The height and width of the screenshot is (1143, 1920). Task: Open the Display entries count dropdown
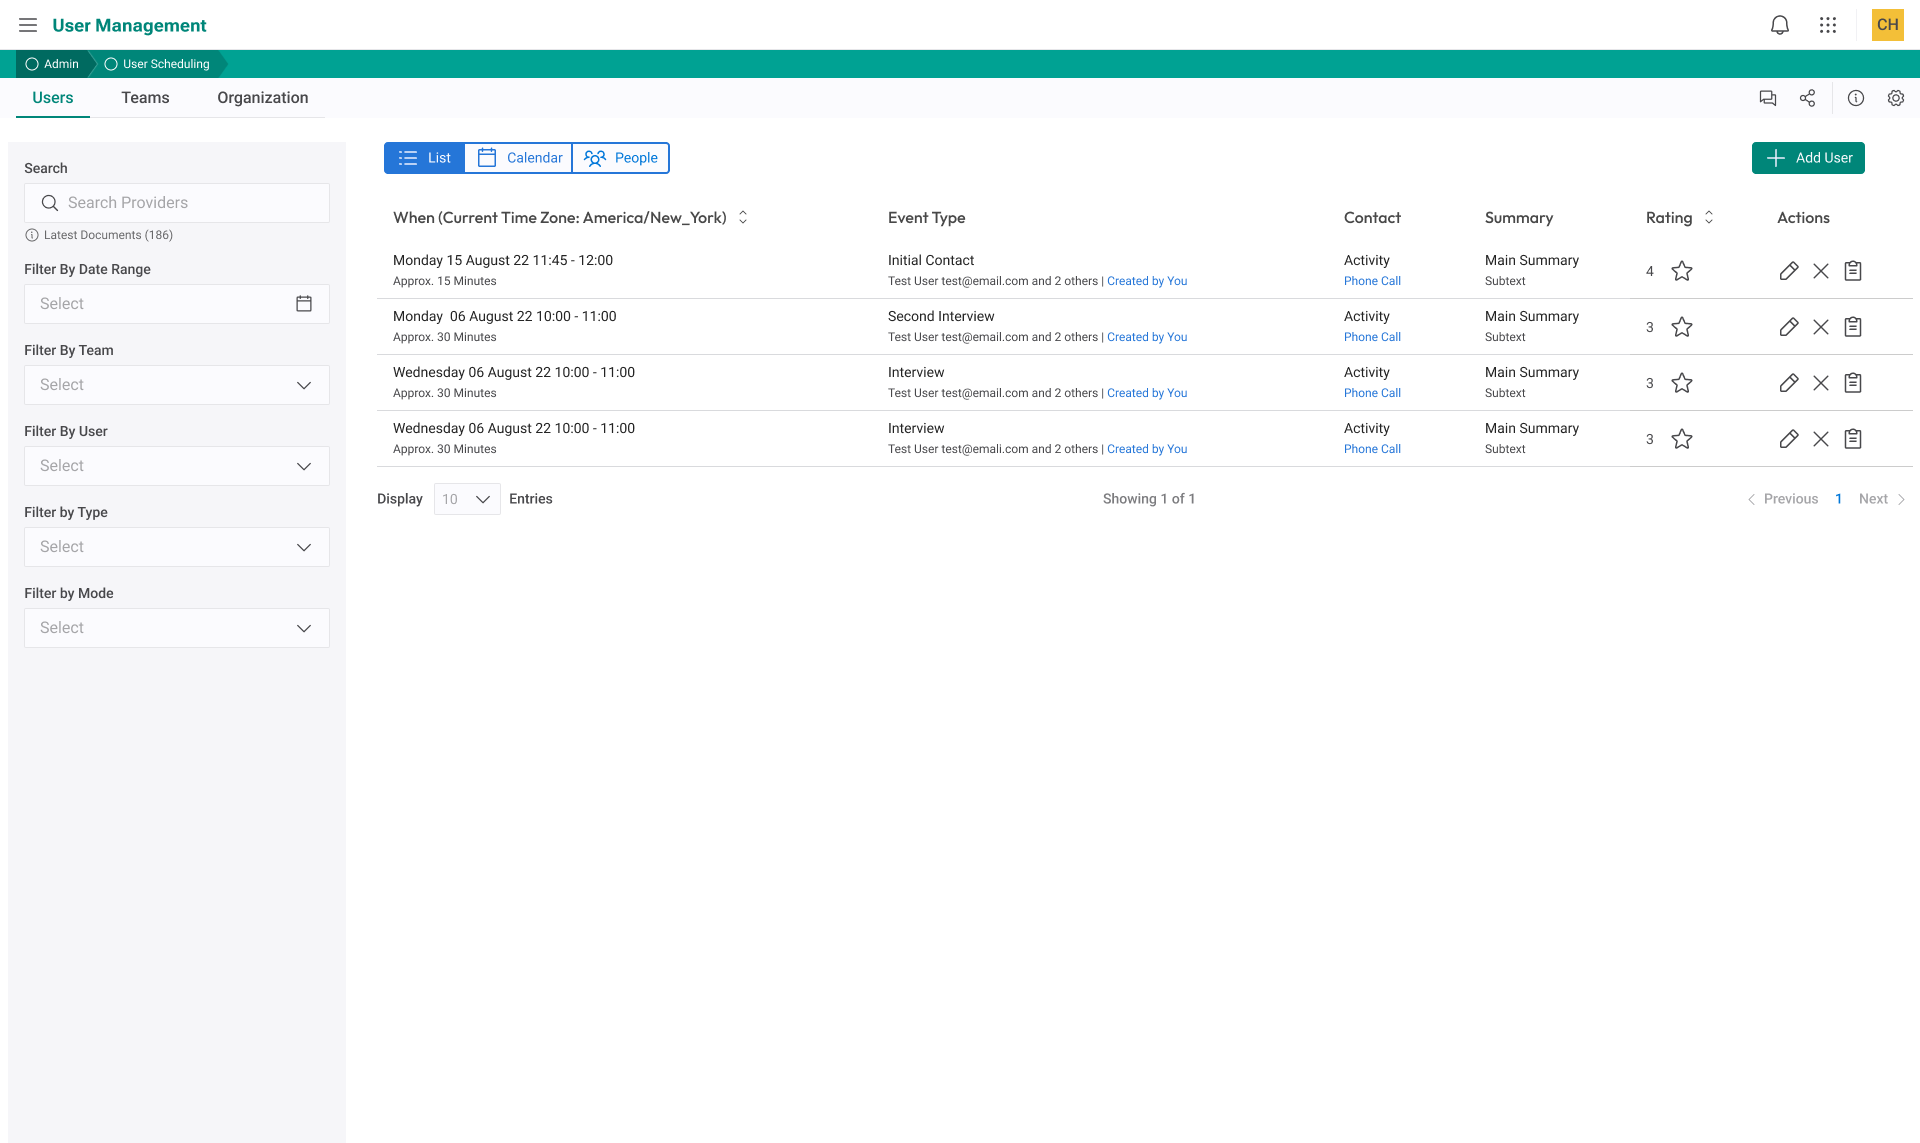click(467, 499)
